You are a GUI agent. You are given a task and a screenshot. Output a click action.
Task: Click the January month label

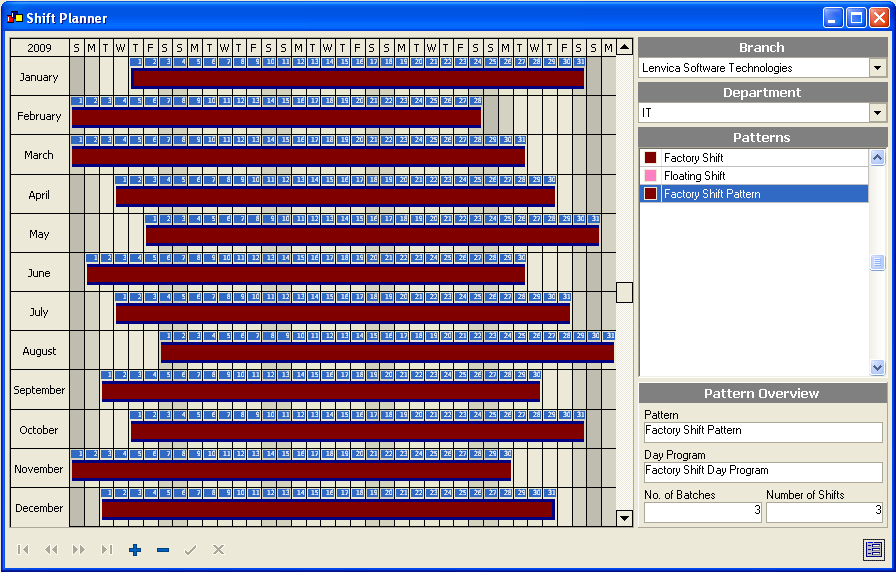(39, 77)
